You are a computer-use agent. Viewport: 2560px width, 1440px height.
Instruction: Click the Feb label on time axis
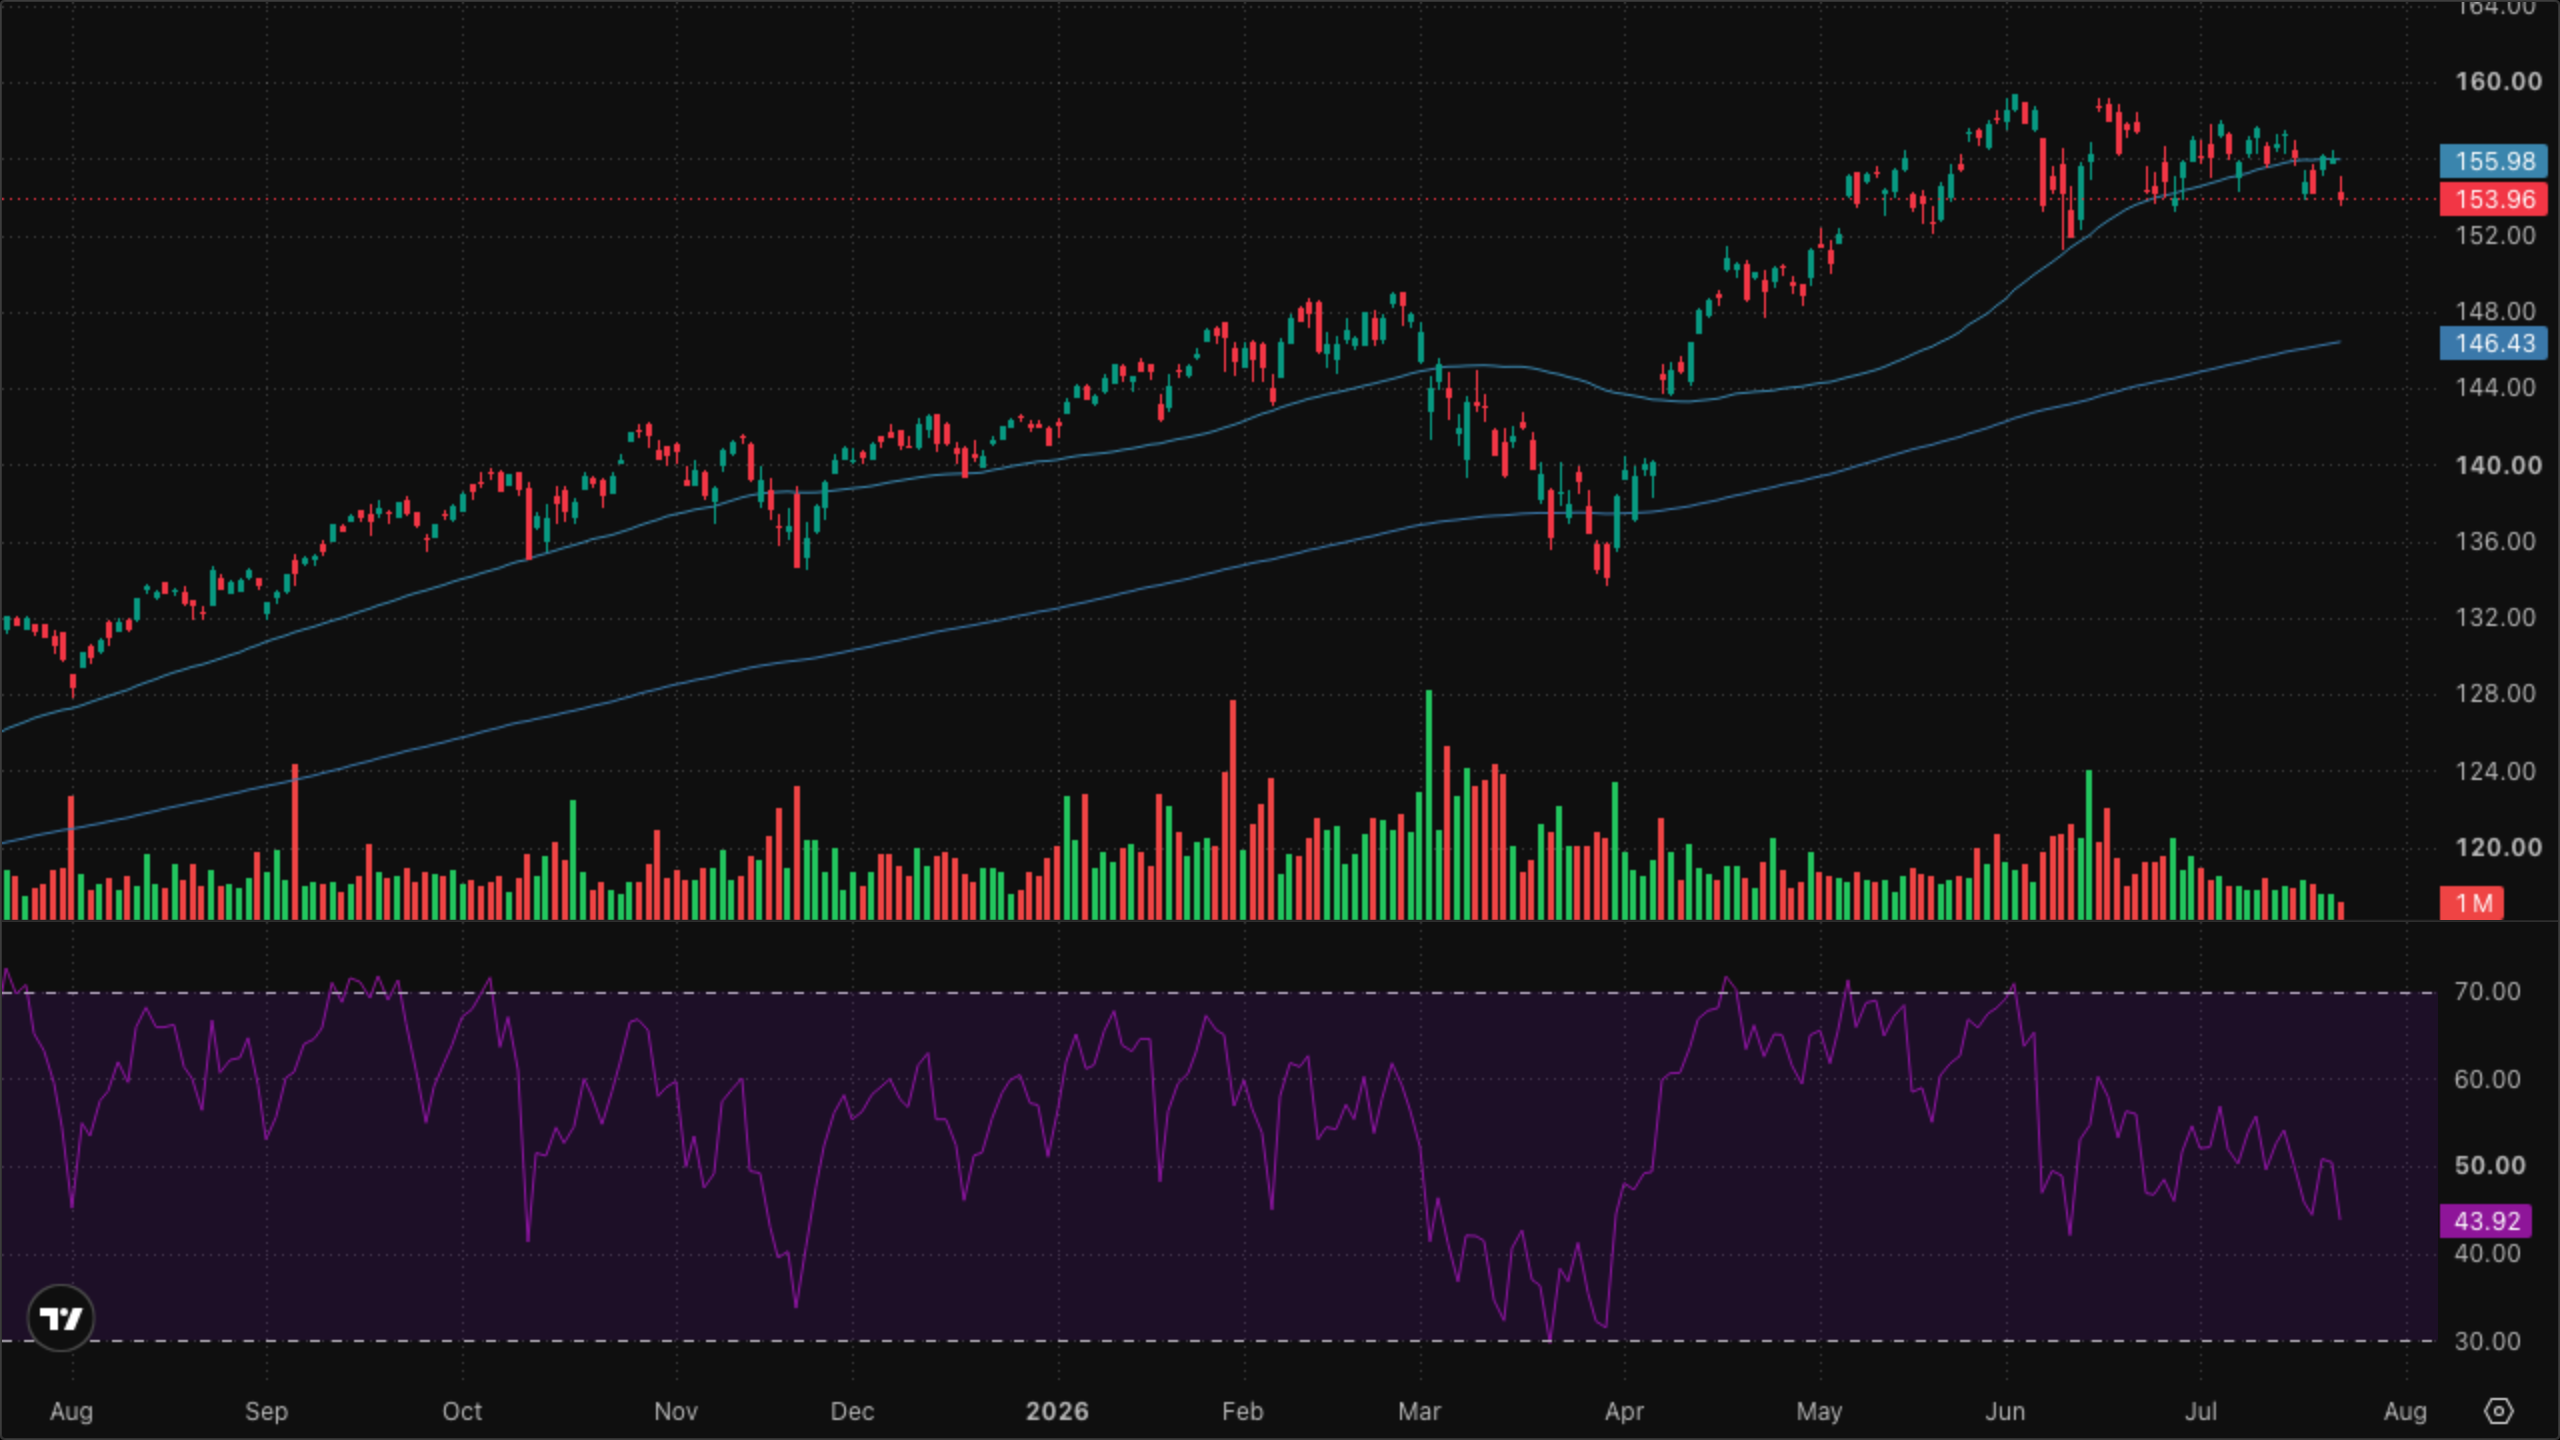point(1243,1412)
